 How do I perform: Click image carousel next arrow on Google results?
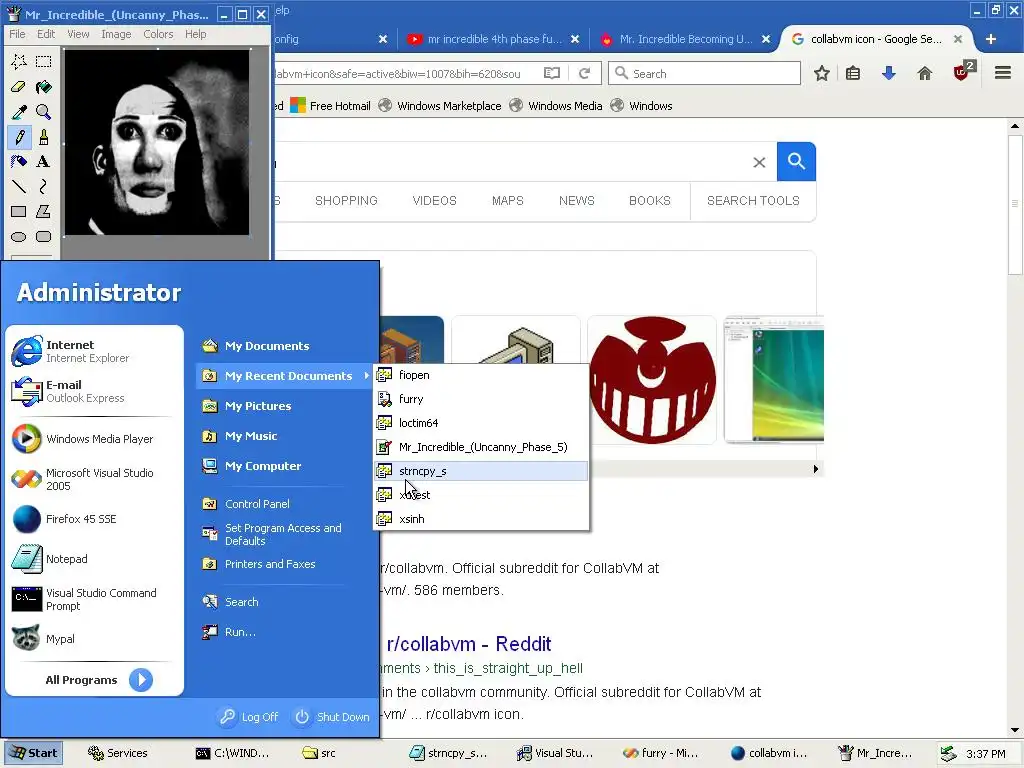click(815, 469)
